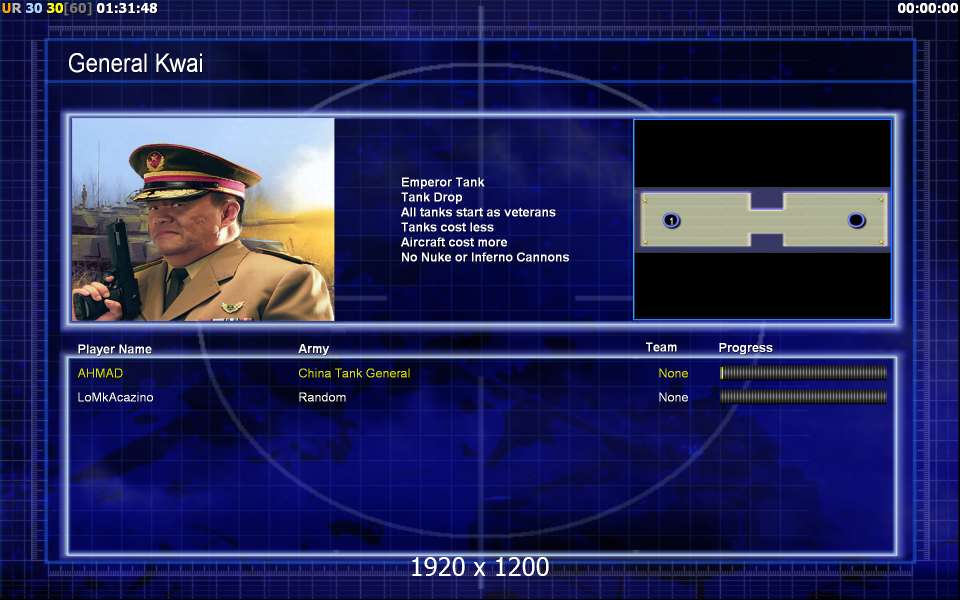Click the 00:00:00 timer at top right
Viewport: 960px width, 600px height.
(x=927, y=8)
